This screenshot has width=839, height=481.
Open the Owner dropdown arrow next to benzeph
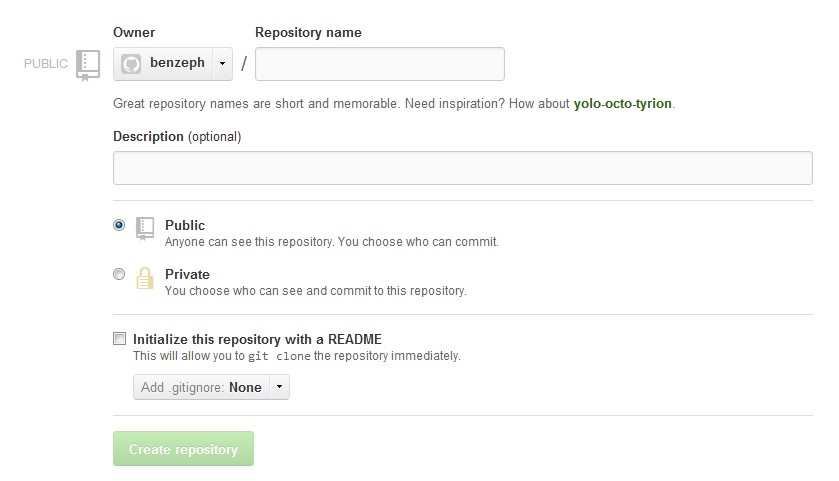click(221, 64)
